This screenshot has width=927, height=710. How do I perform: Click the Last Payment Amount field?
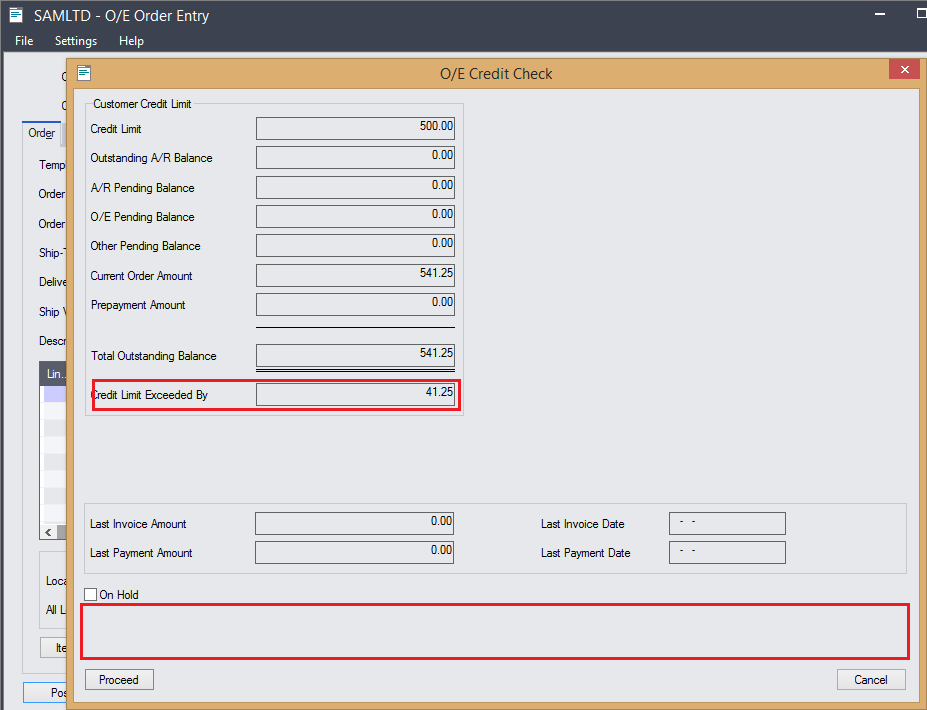coord(355,552)
